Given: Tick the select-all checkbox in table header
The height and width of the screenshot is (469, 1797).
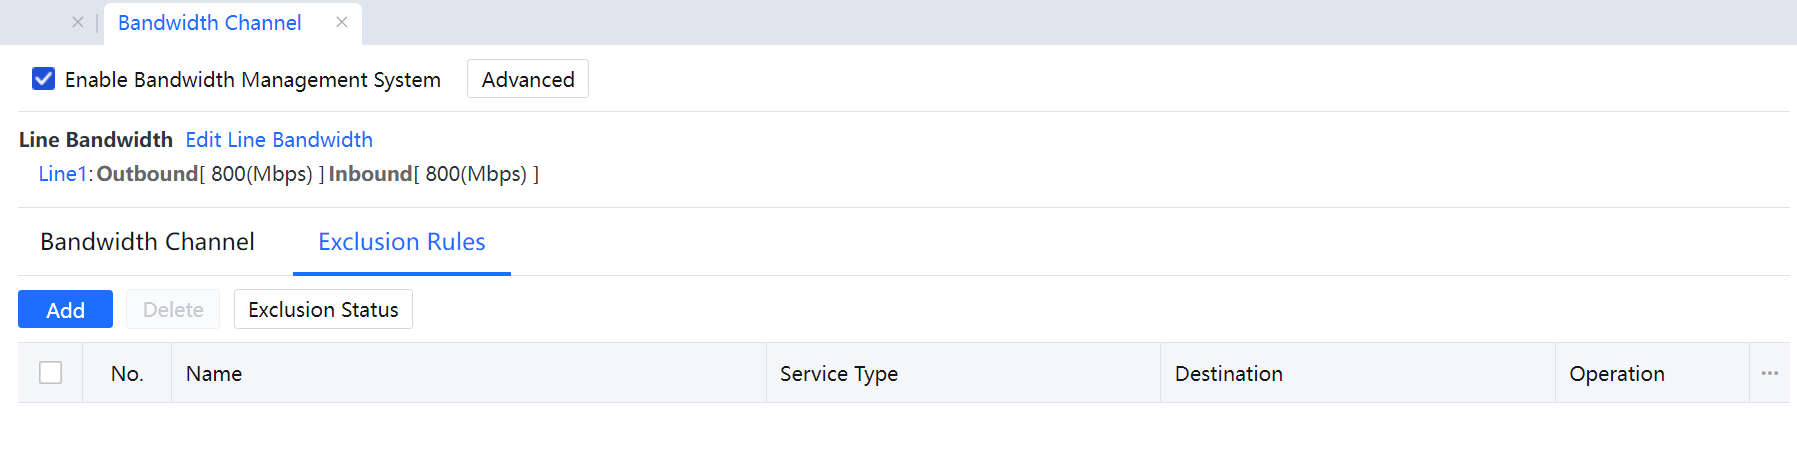Looking at the screenshot, I should (51, 373).
